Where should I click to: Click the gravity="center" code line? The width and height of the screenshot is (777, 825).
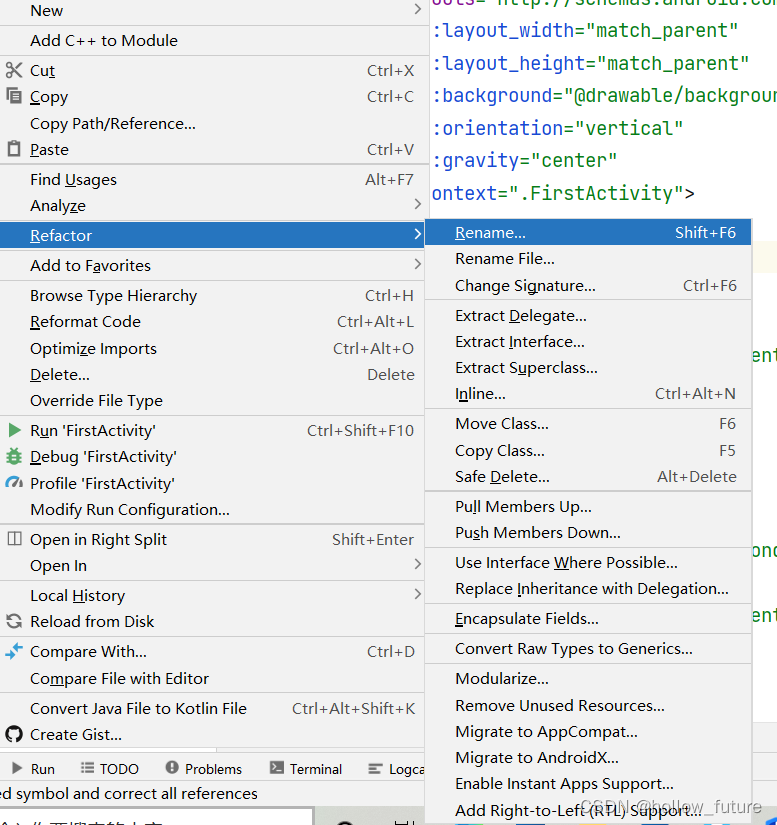524,160
